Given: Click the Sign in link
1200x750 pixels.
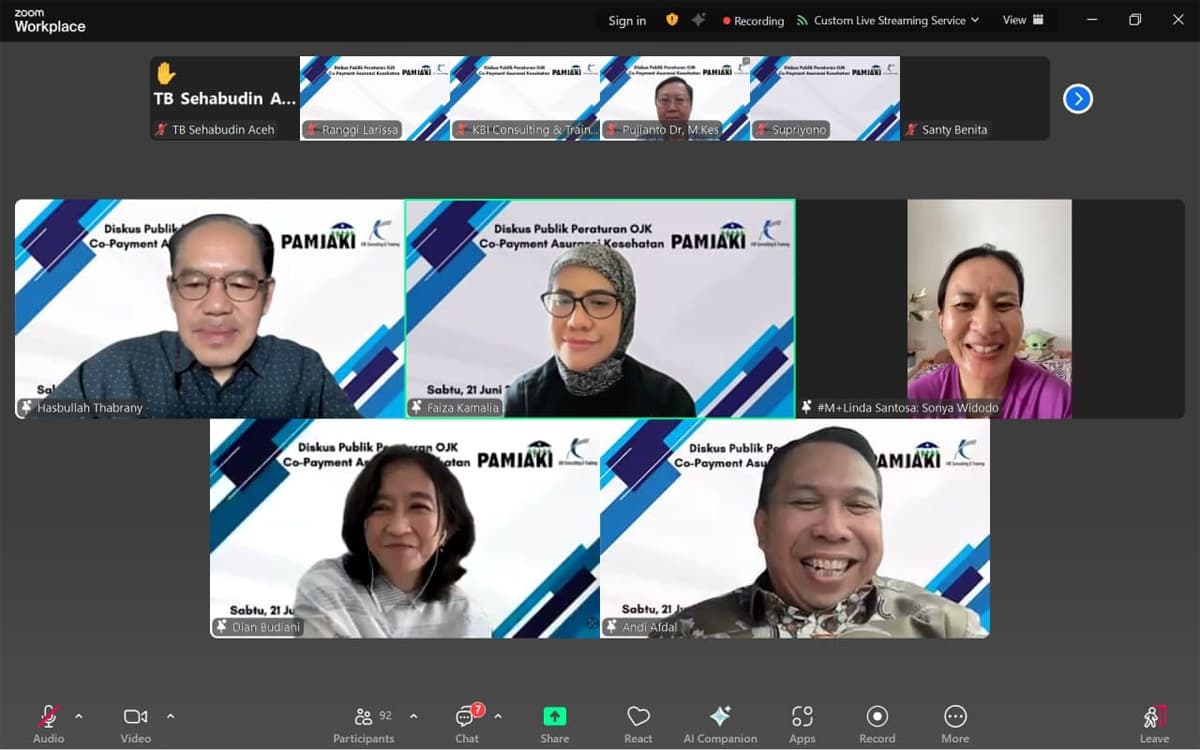Looking at the screenshot, I should (x=627, y=21).
